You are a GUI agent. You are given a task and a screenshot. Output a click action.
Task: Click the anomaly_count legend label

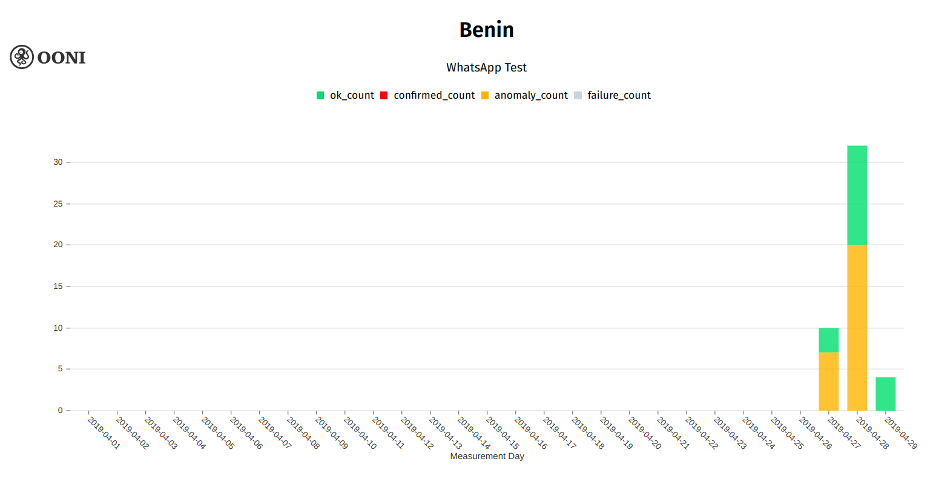tap(531, 95)
